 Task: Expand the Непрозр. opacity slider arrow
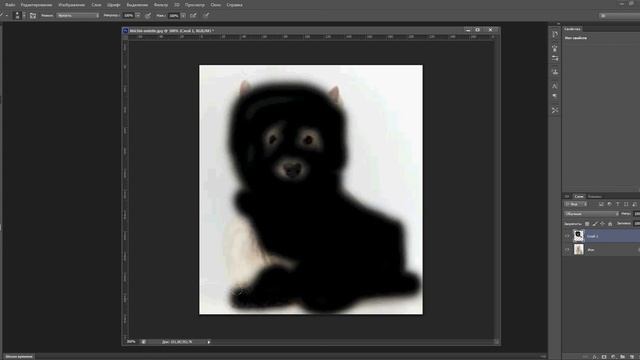(x=138, y=16)
